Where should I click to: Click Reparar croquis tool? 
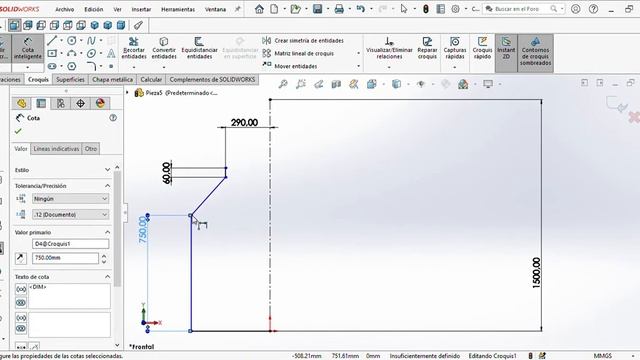coord(427,48)
